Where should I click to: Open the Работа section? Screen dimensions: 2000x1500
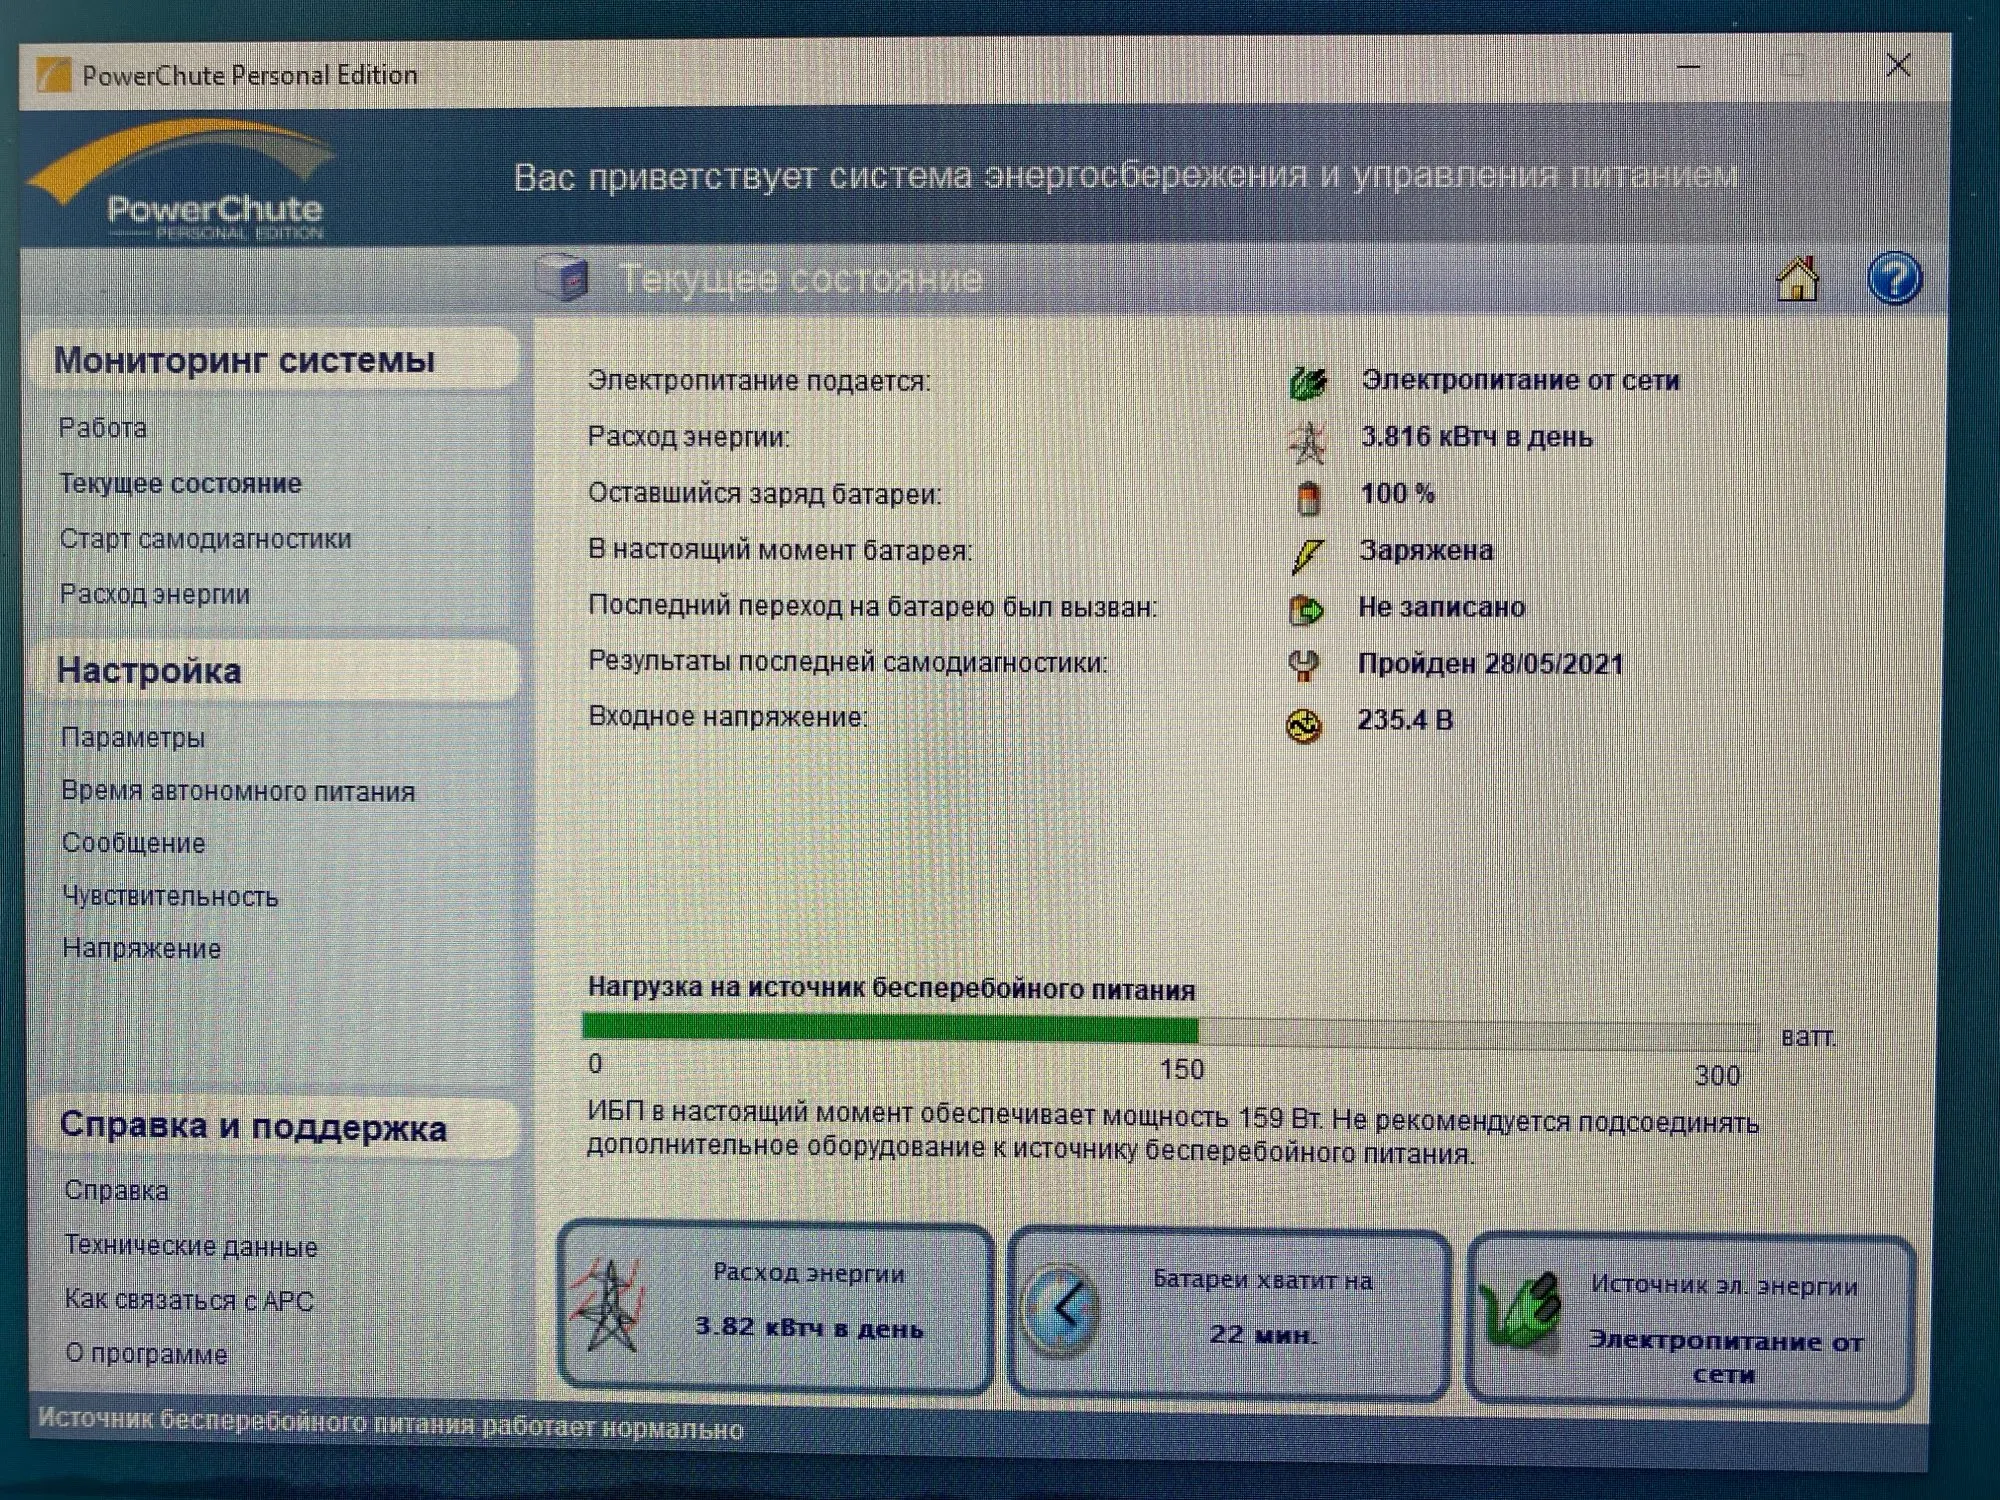point(103,428)
